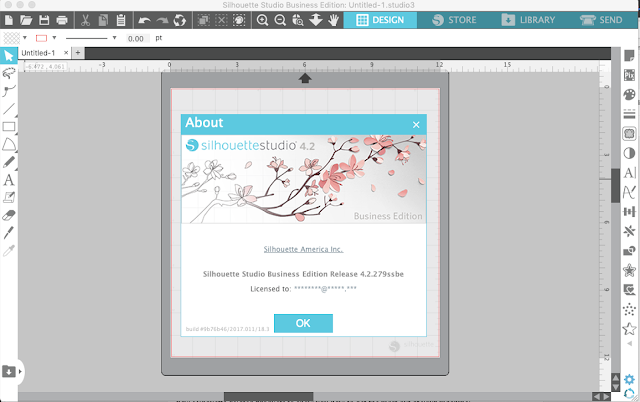This screenshot has height=402, width=640.
Task: Select the Knife tool
Action: coord(9,233)
